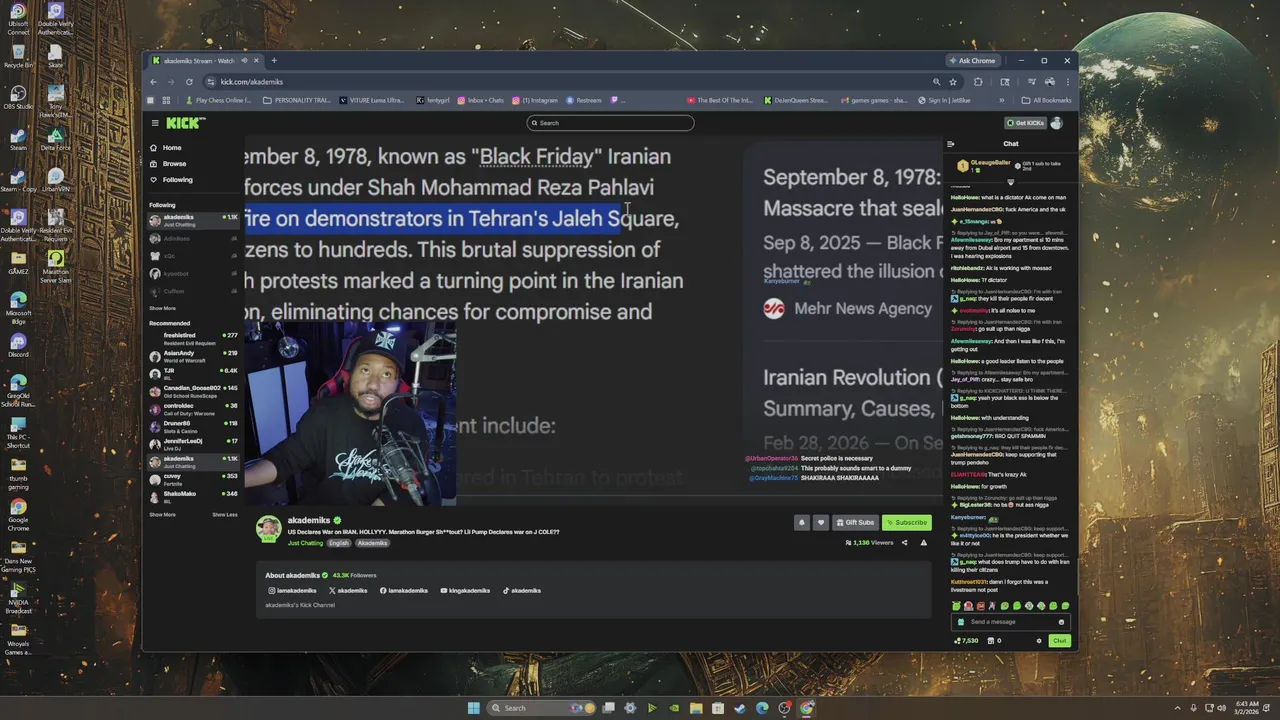Open the Chrome extensions puzzle icon
Screen dimensions: 1280x720
coord(978,82)
